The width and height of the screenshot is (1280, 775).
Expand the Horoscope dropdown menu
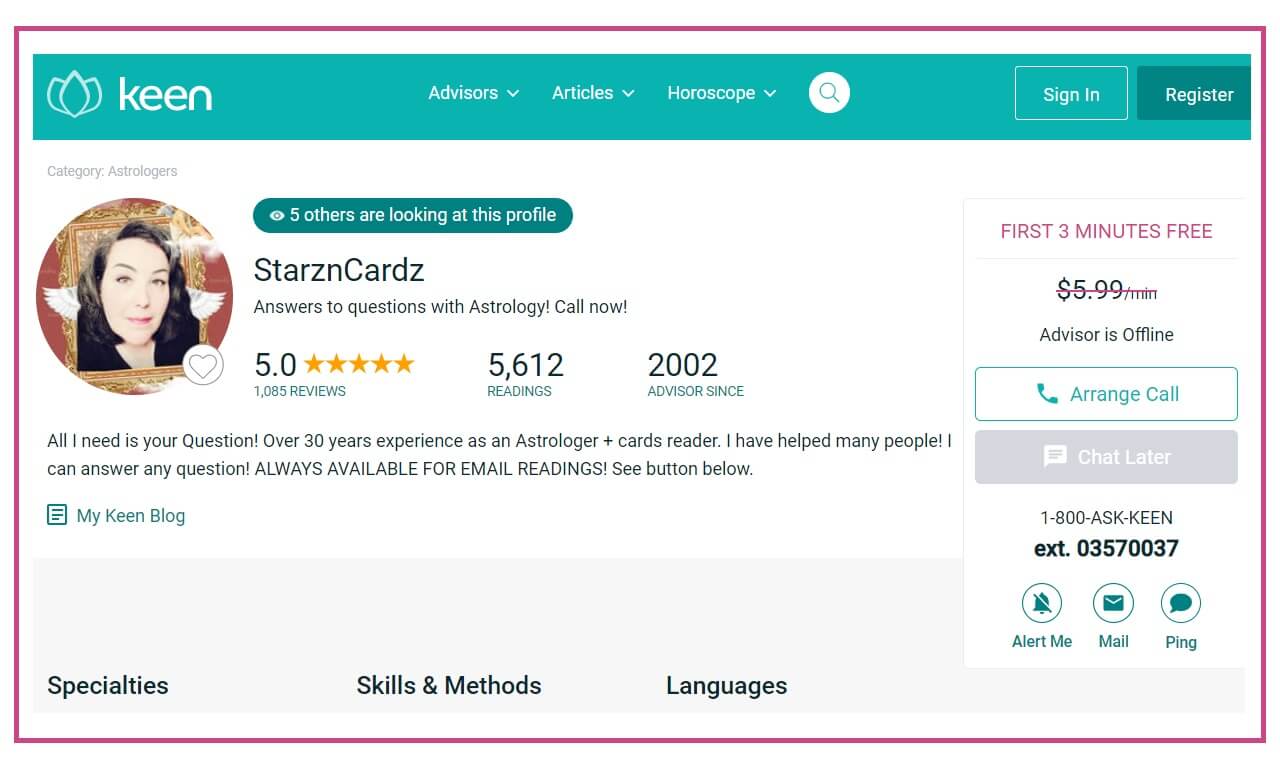point(721,93)
